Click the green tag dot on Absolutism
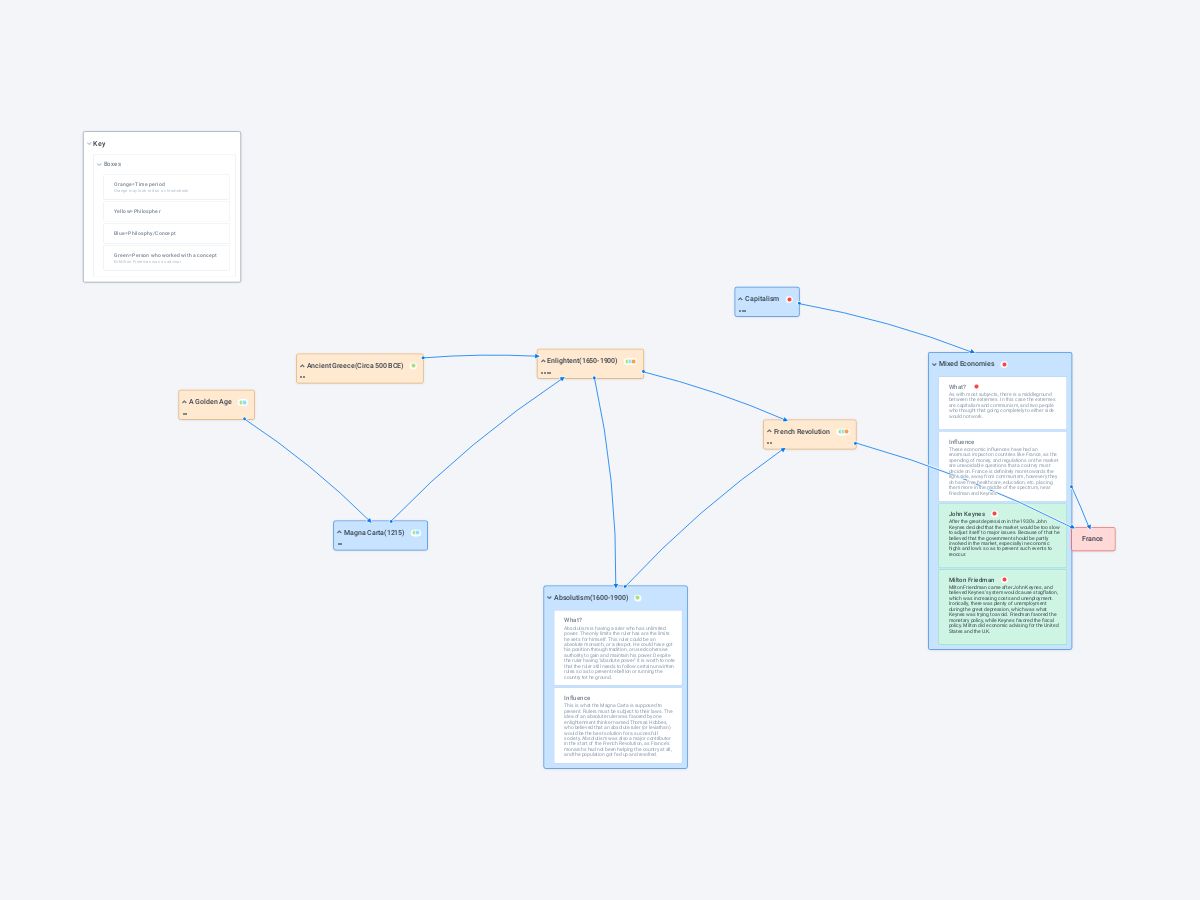The width and height of the screenshot is (1200, 900). (637, 598)
